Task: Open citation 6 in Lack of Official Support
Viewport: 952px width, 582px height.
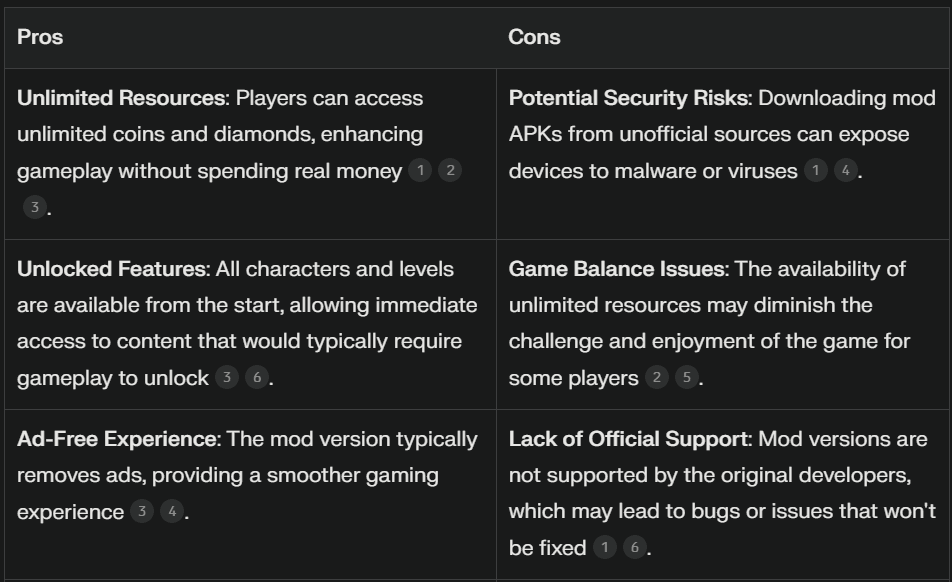Action: tap(634, 547)
